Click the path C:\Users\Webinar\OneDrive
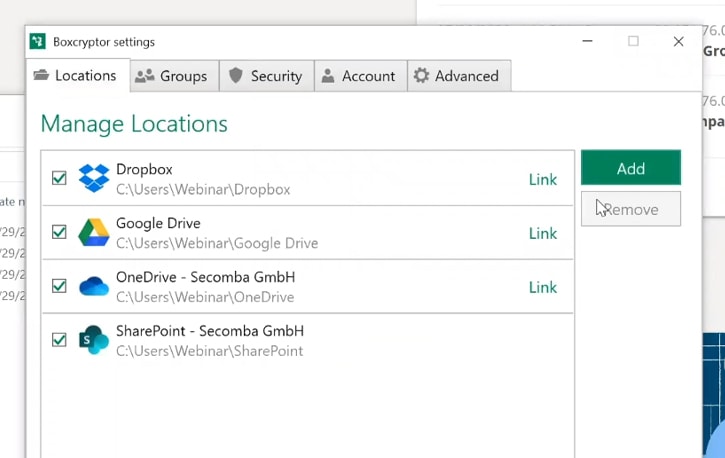 tap(205, 297)
